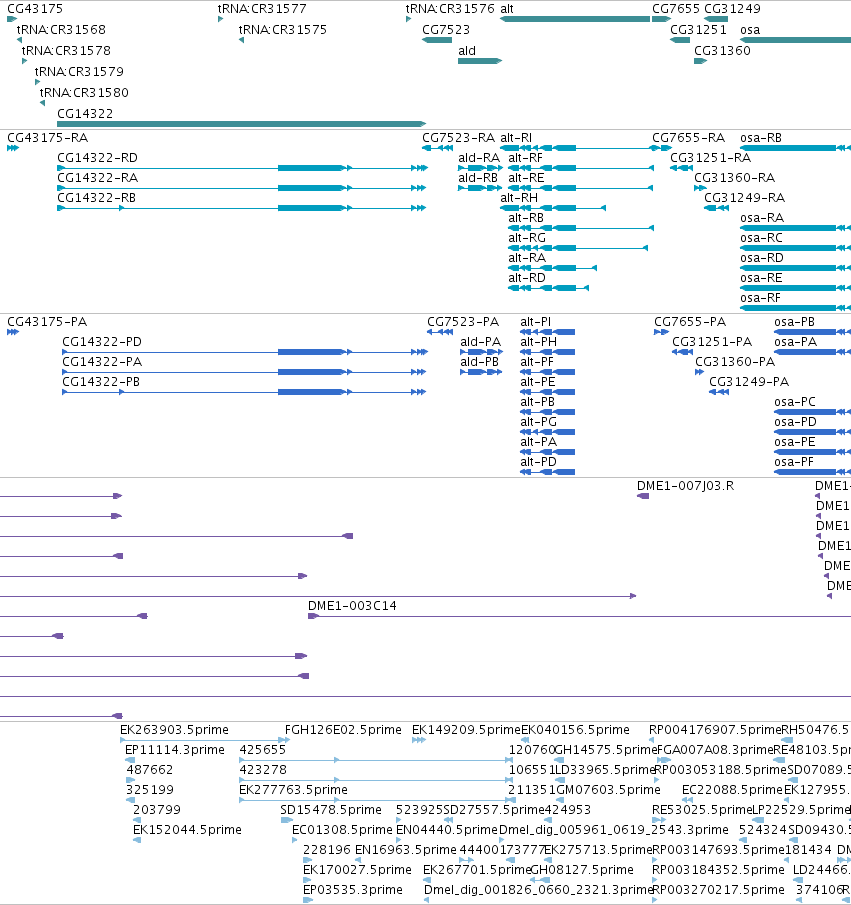This screenshot has width=851, height=905.
Task: Select the osa-PF protein label
Action: (794, 462)
